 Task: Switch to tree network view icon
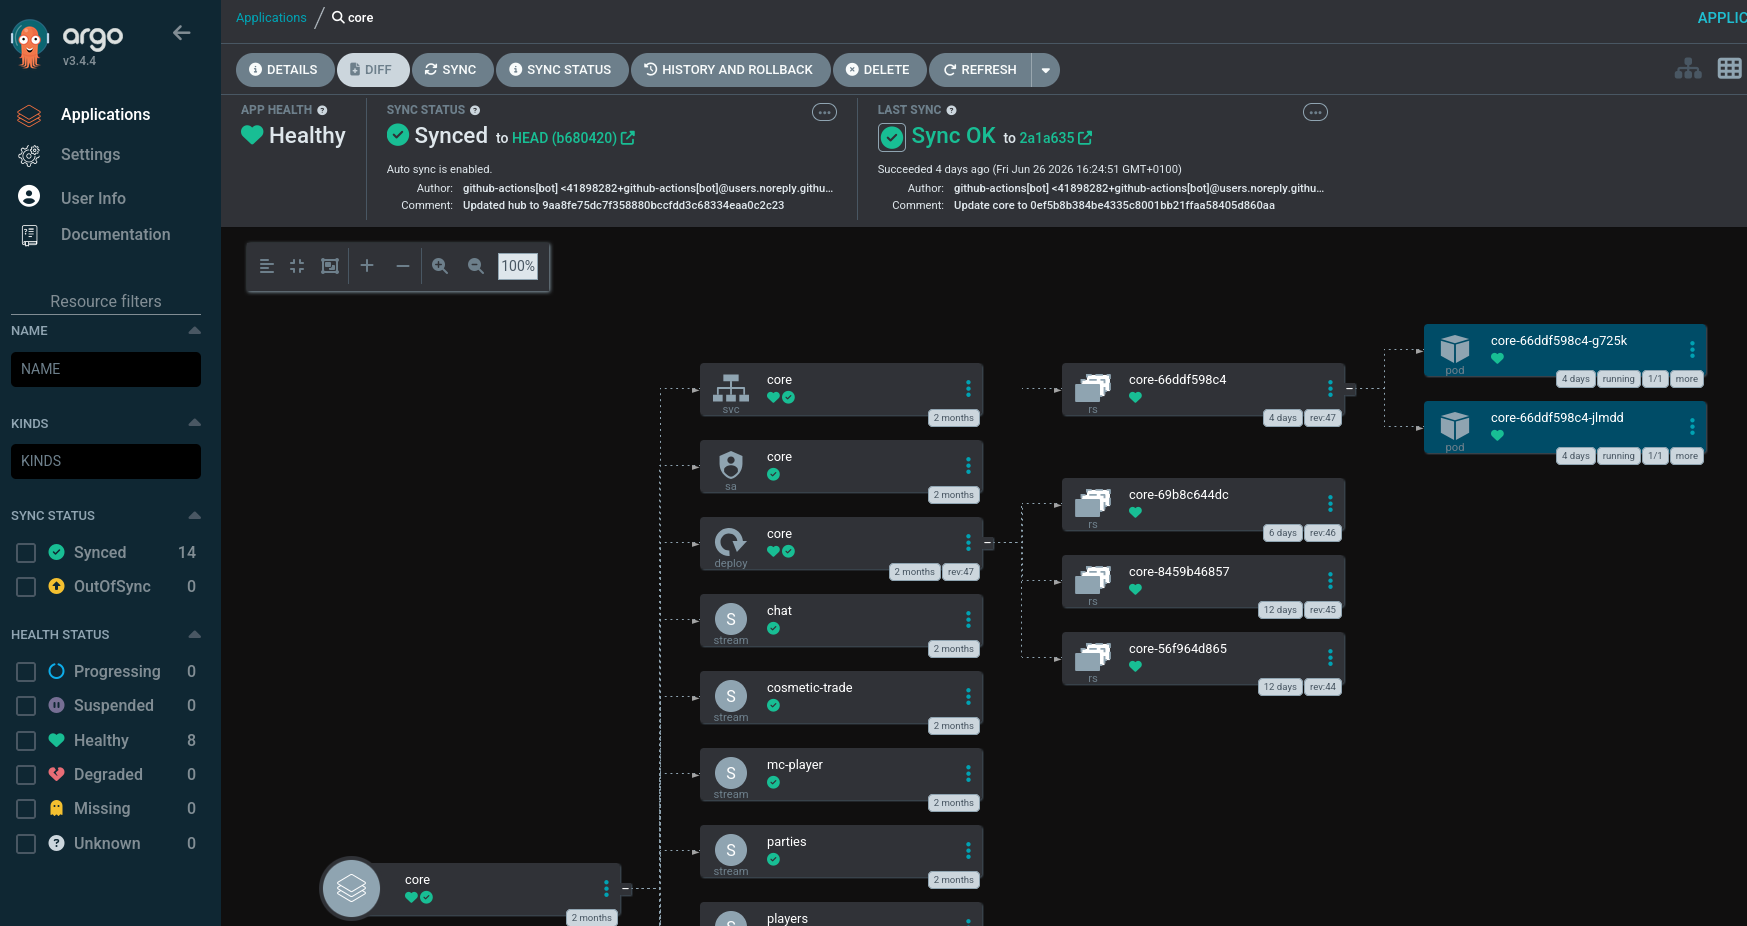(x=1688, y=69)
